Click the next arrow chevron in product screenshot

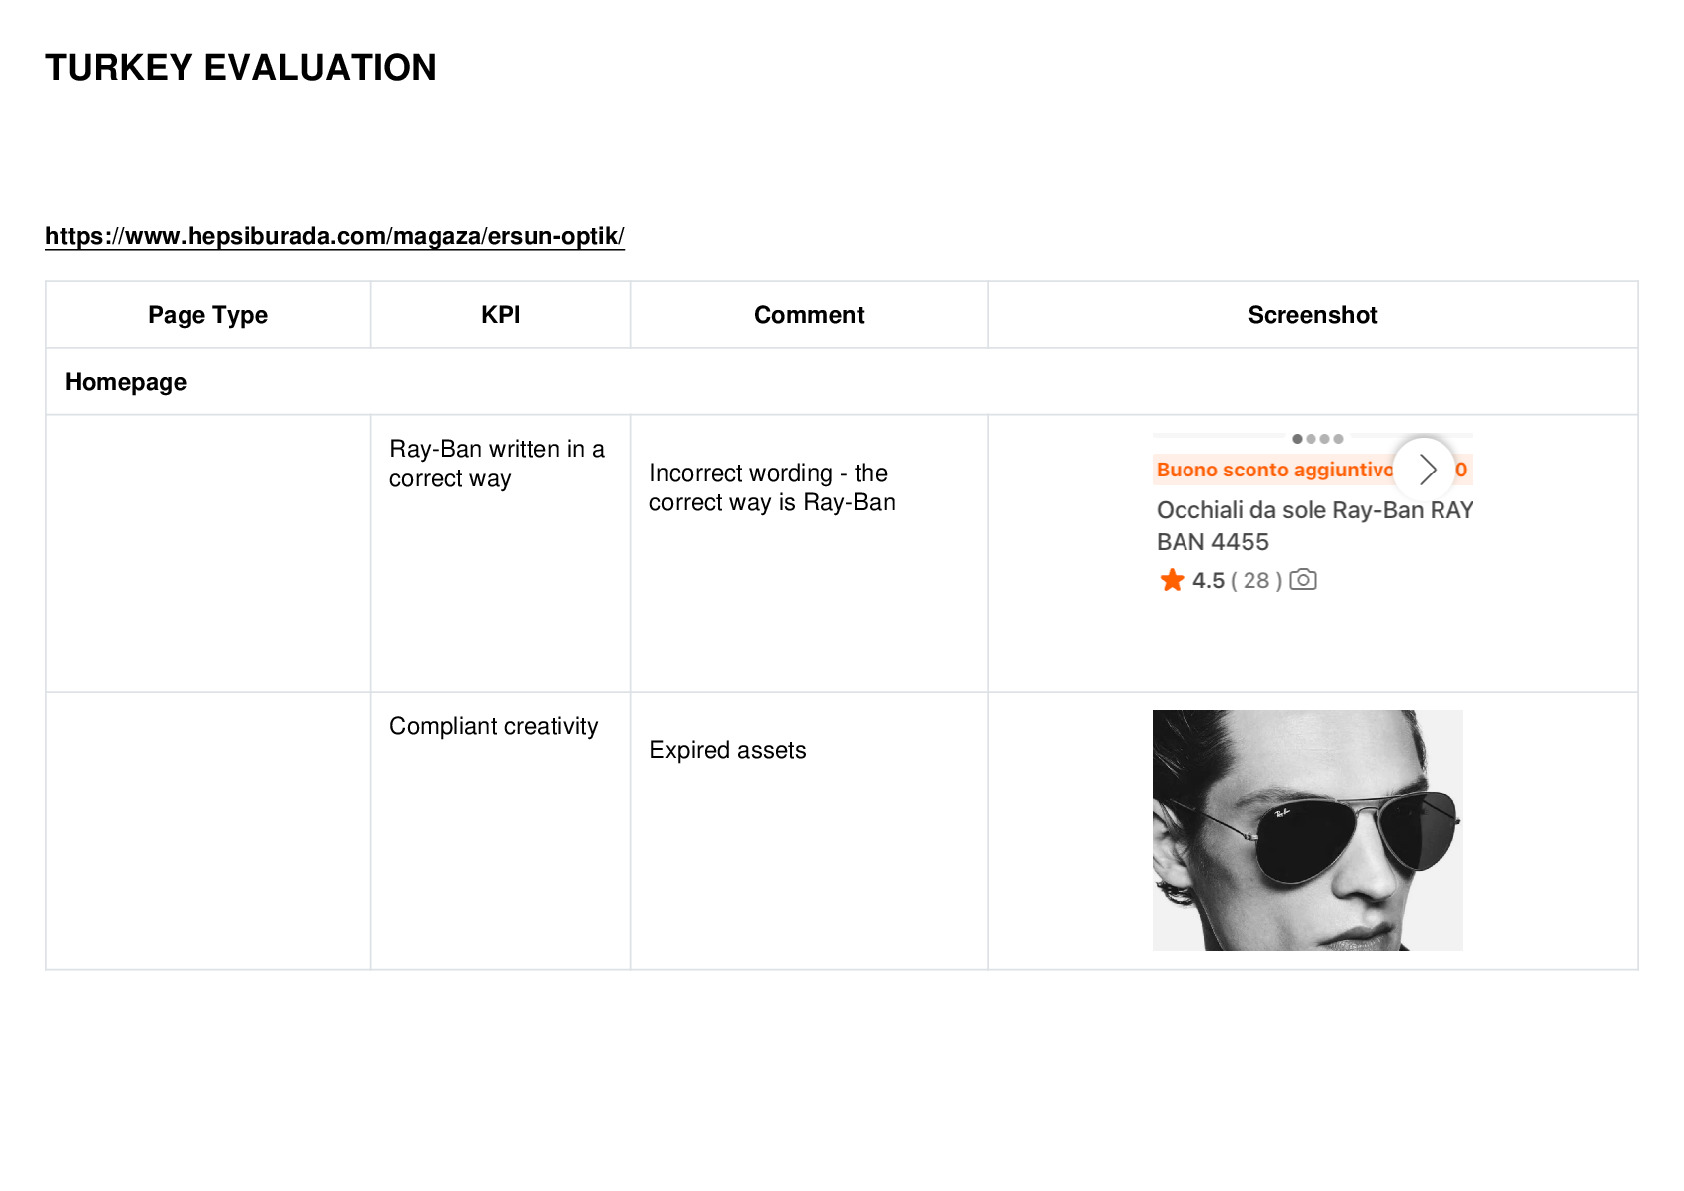pyautogui.click(x=1424, y=469)
